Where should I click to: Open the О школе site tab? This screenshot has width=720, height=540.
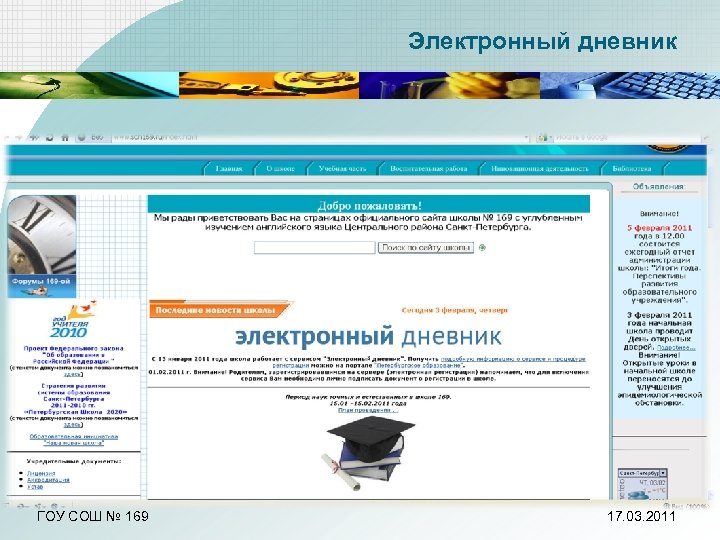[280, 169]
